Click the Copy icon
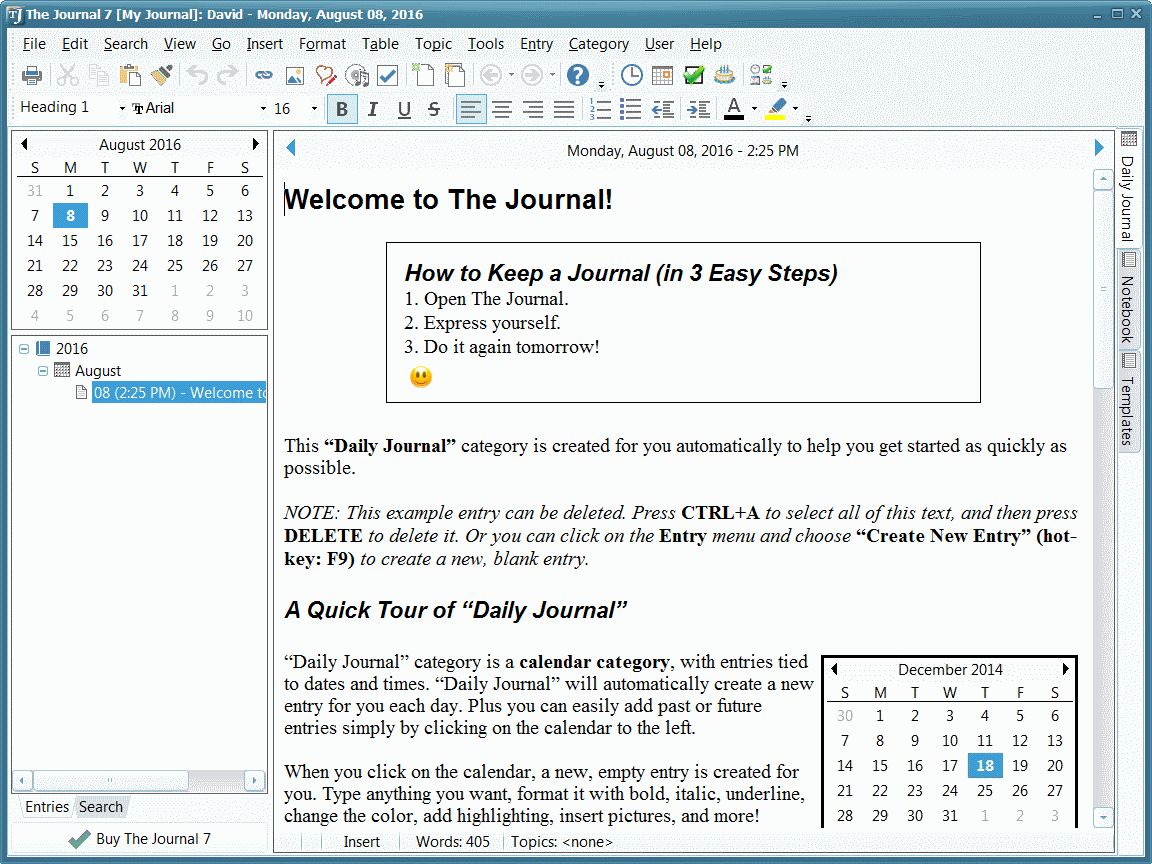 (x=98, y=75)
